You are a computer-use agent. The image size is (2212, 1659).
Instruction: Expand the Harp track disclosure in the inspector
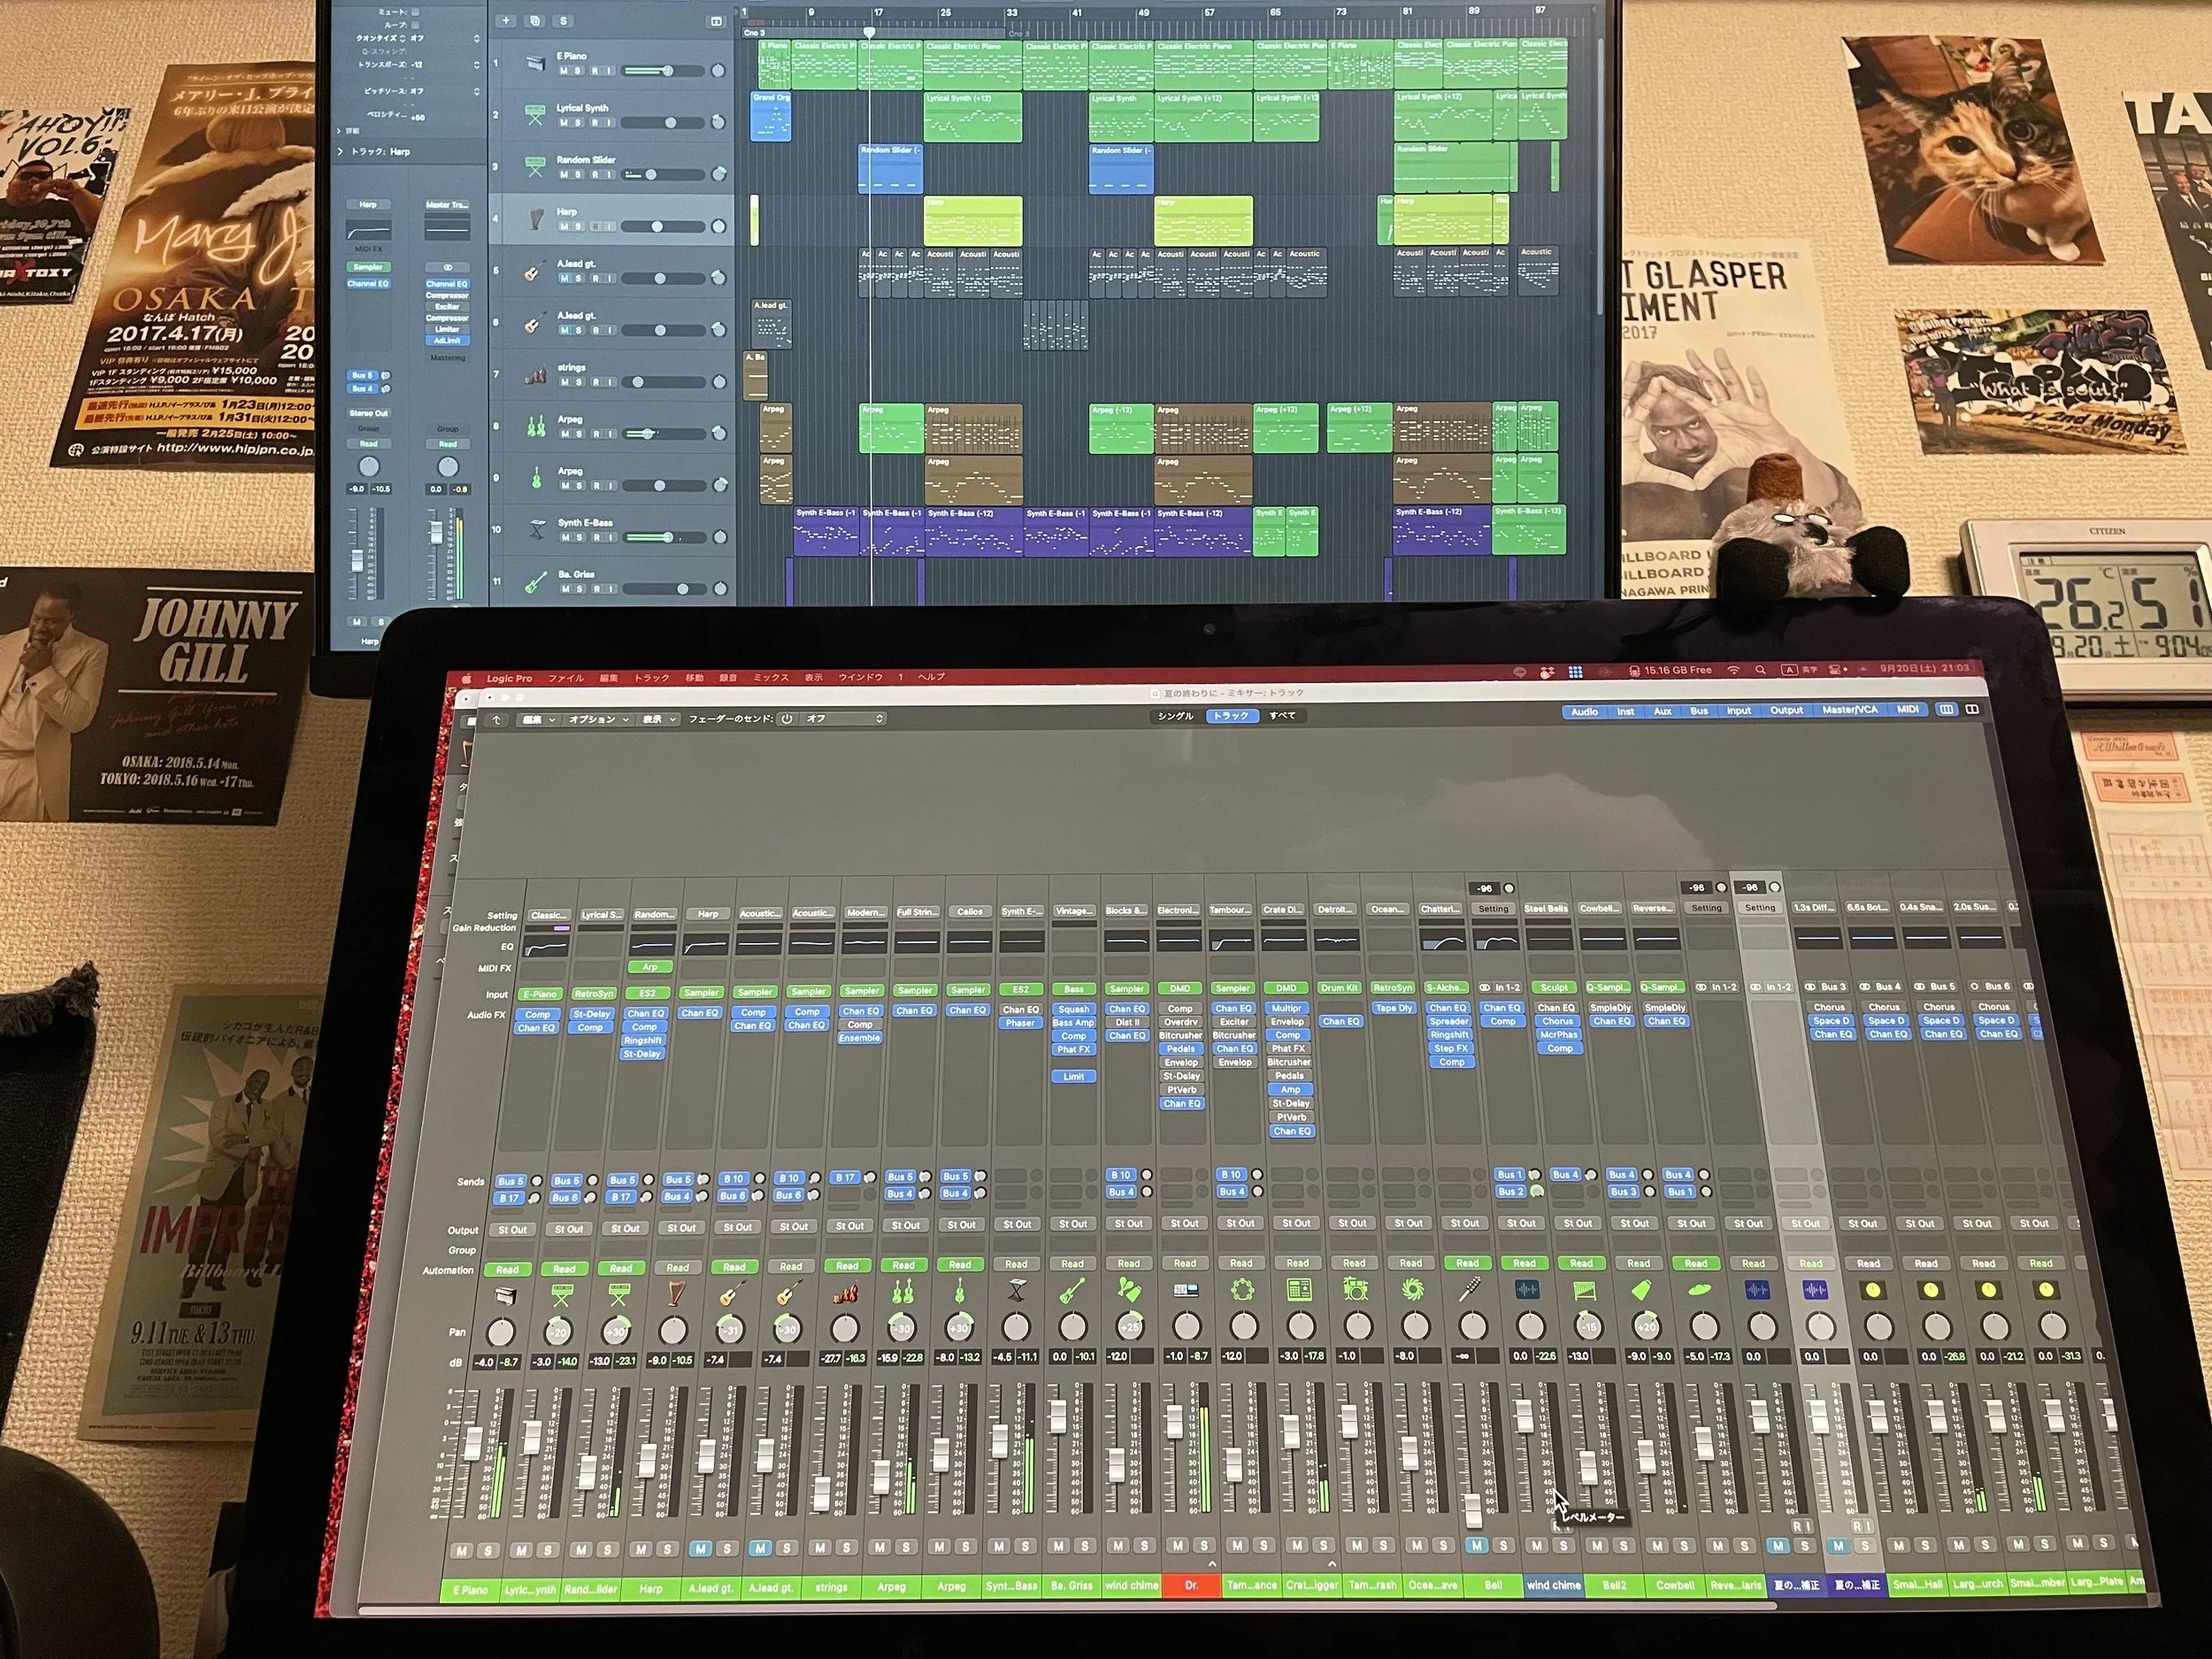[341, 152]
